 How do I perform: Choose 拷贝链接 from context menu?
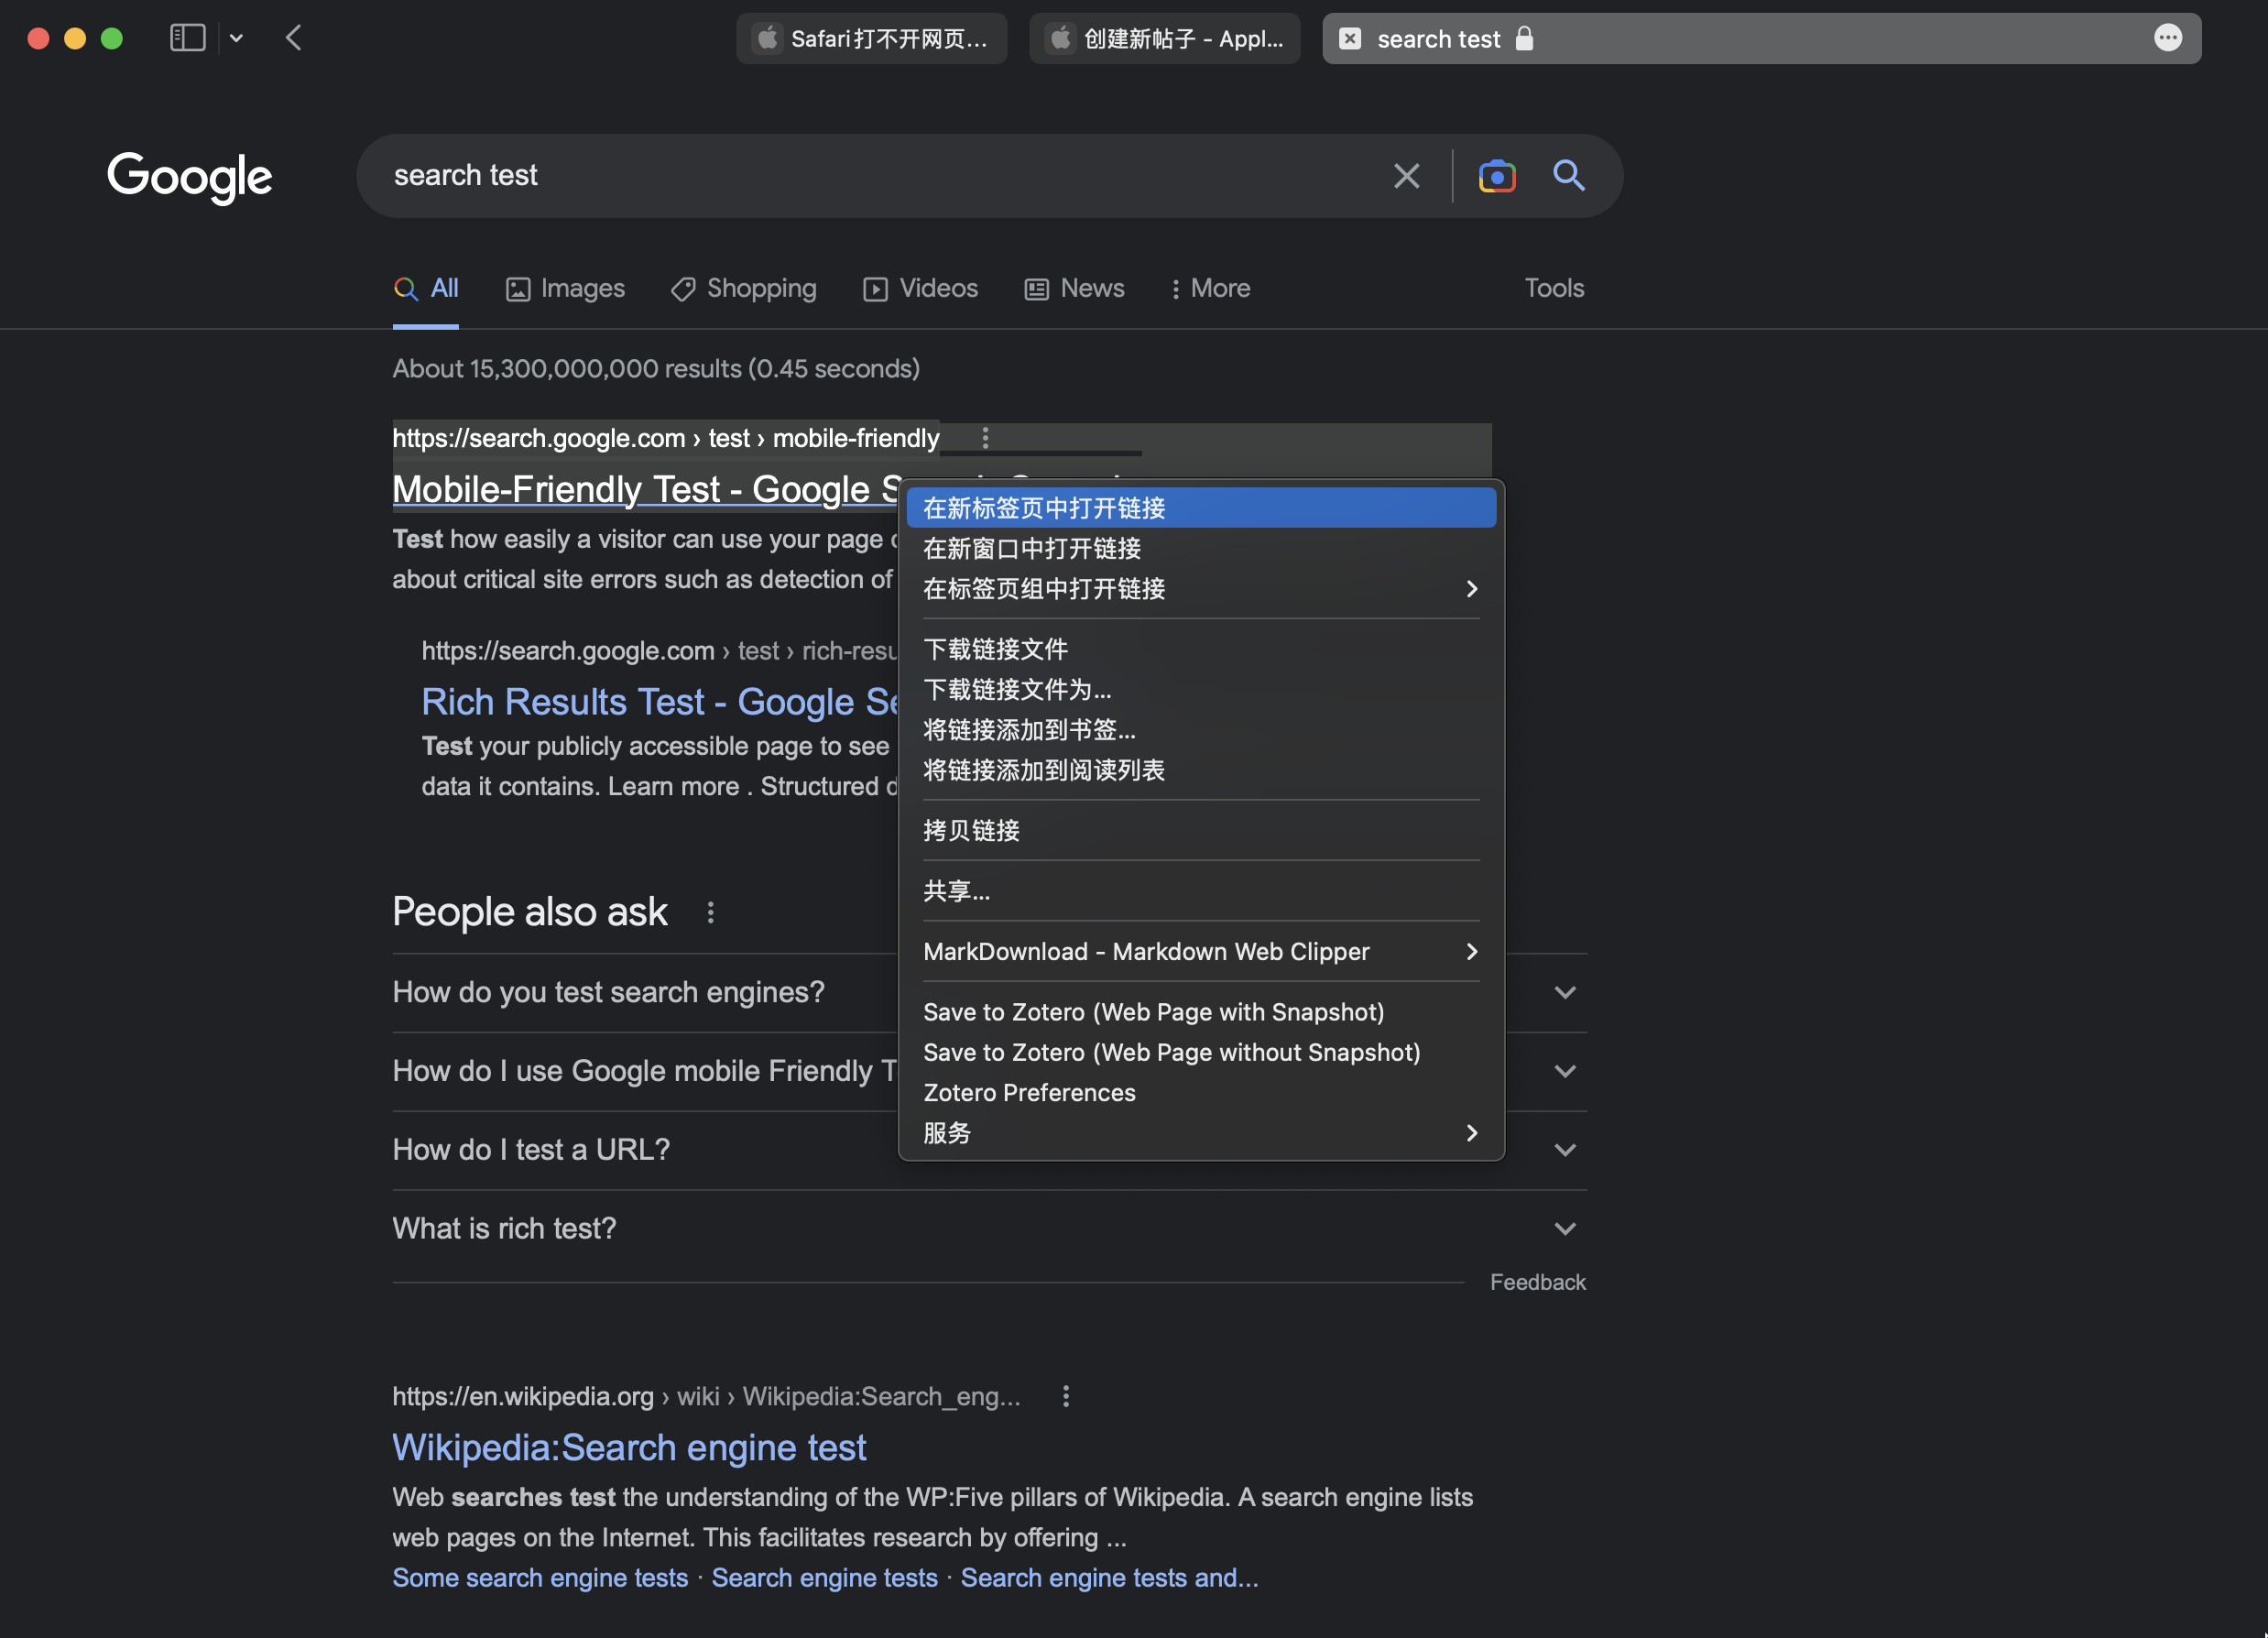pyautogui.click(x=971, y=831)
